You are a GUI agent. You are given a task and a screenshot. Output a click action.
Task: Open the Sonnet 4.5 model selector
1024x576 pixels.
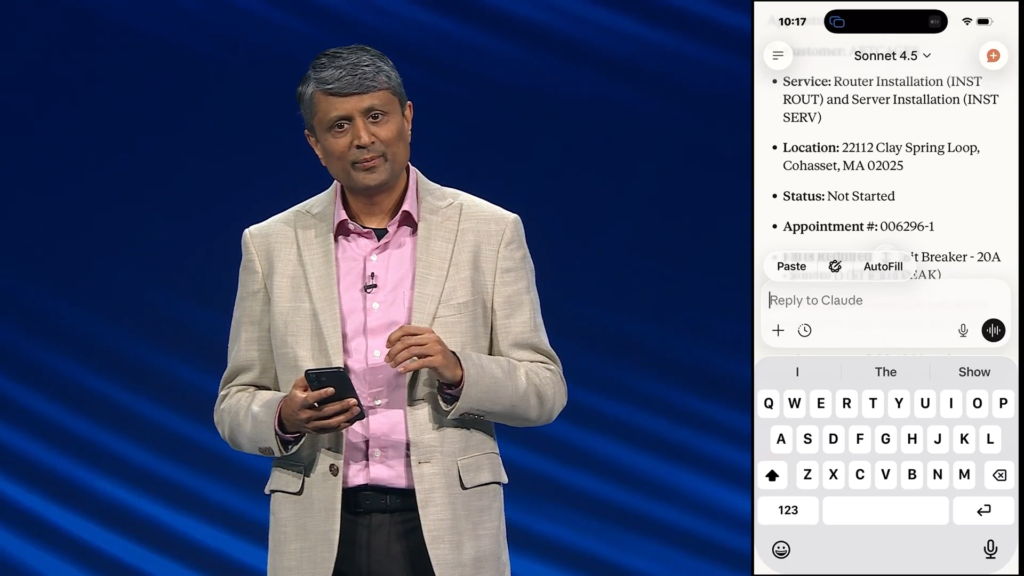[892, 55]
